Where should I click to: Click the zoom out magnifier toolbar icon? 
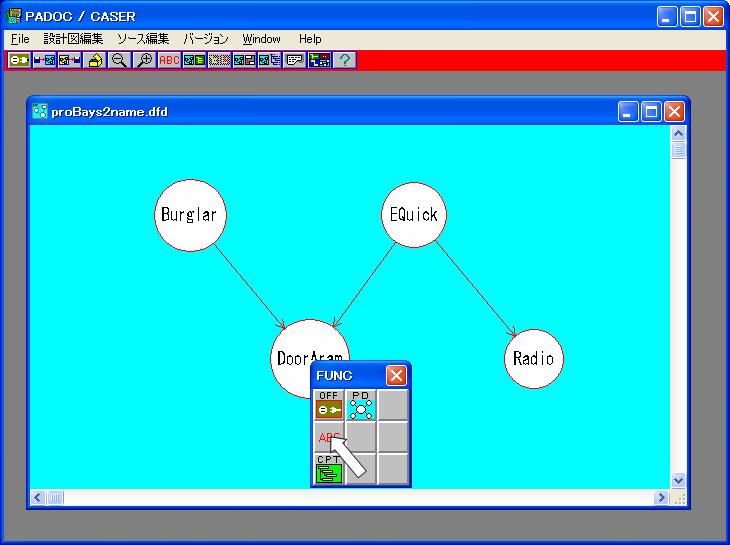coord(119,60)
